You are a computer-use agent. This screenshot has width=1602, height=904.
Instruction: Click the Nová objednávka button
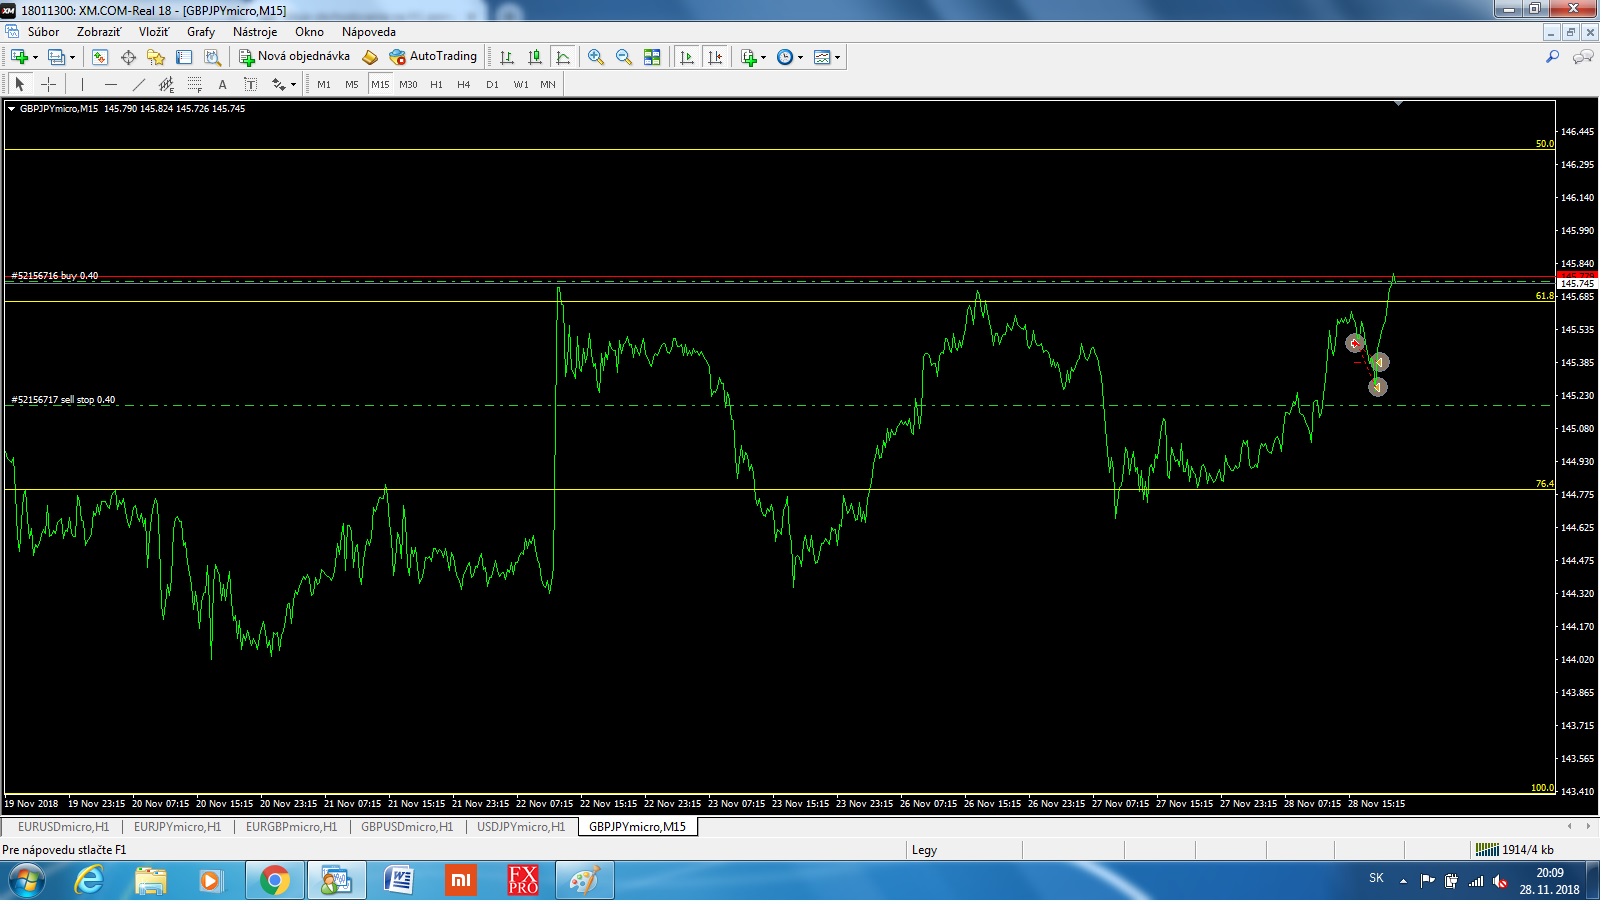tap(295, 57)
